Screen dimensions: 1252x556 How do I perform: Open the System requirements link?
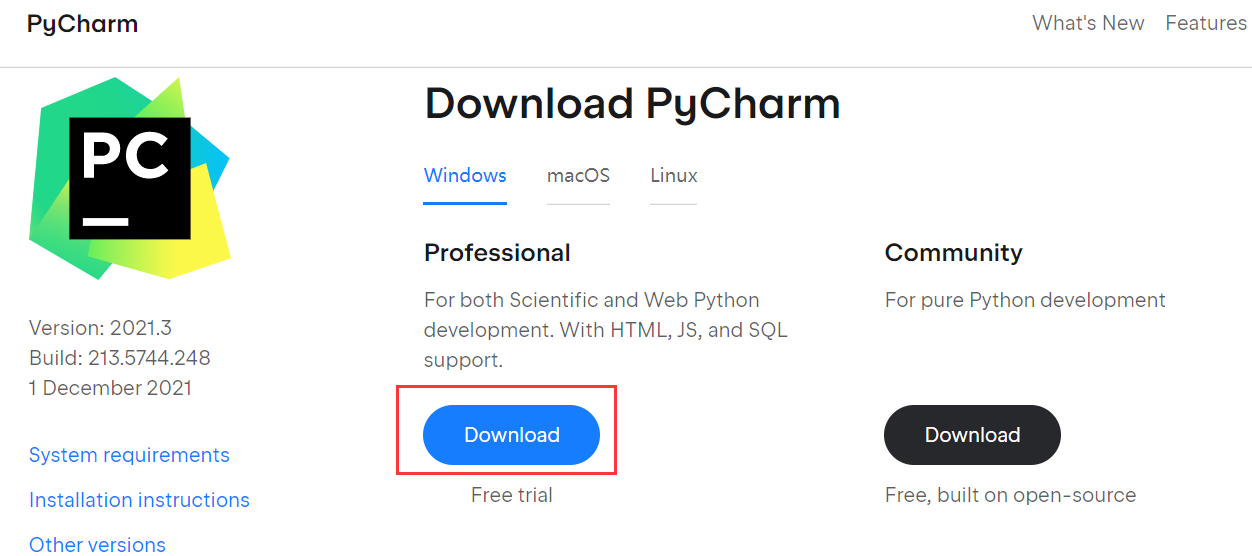coord(129,455)
